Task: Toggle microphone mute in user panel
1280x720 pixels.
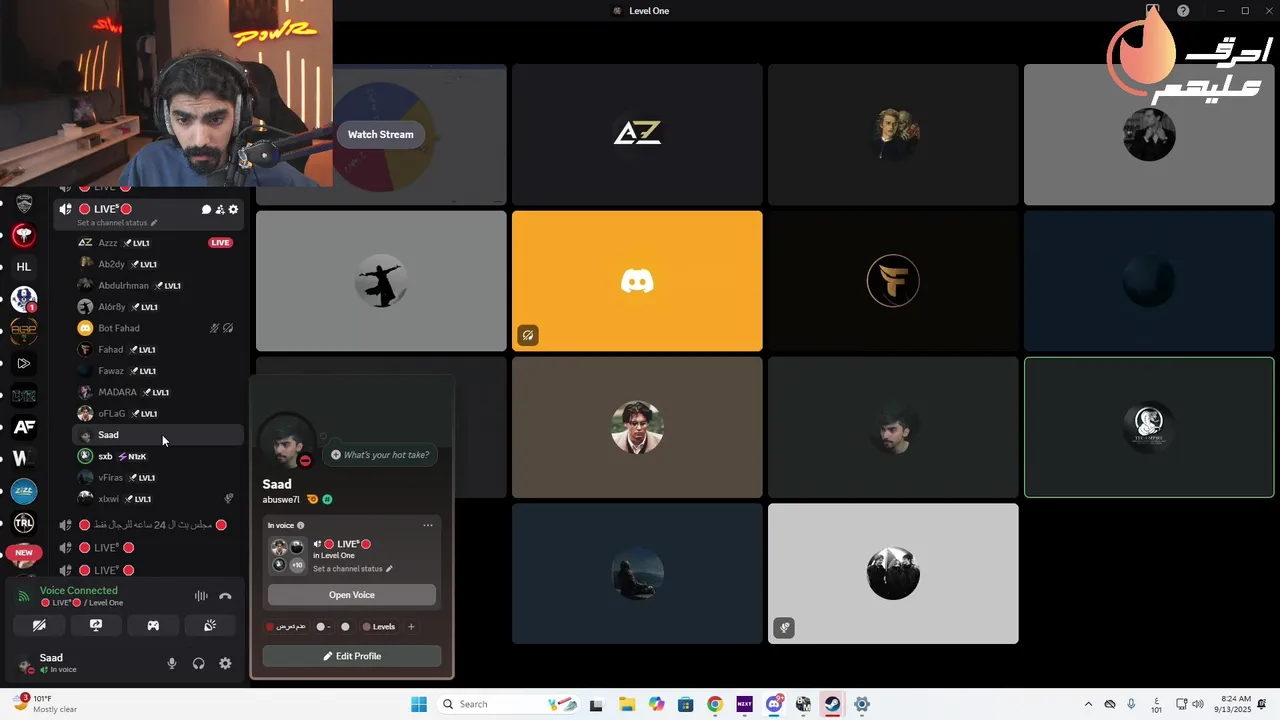Action: 172,663
